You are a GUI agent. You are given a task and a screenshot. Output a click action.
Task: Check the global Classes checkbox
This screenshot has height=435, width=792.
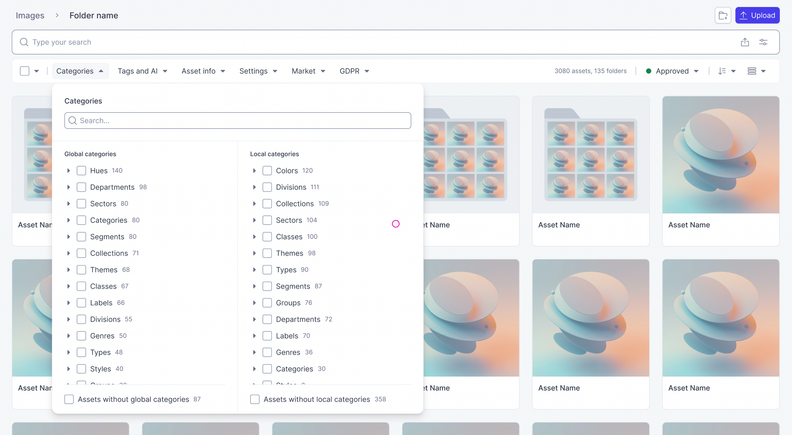81,286
